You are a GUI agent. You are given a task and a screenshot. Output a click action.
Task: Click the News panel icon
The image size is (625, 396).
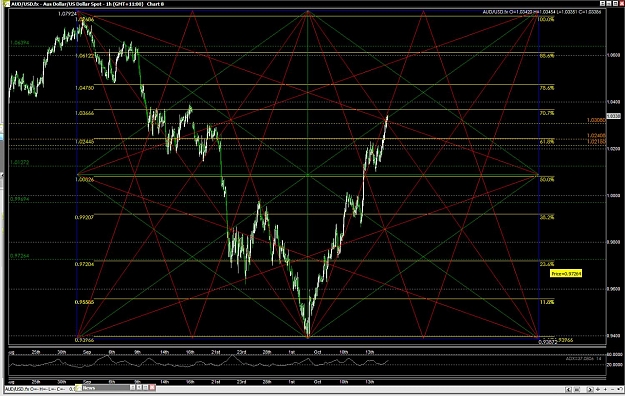pyautogui.click(x=79, y=388)
